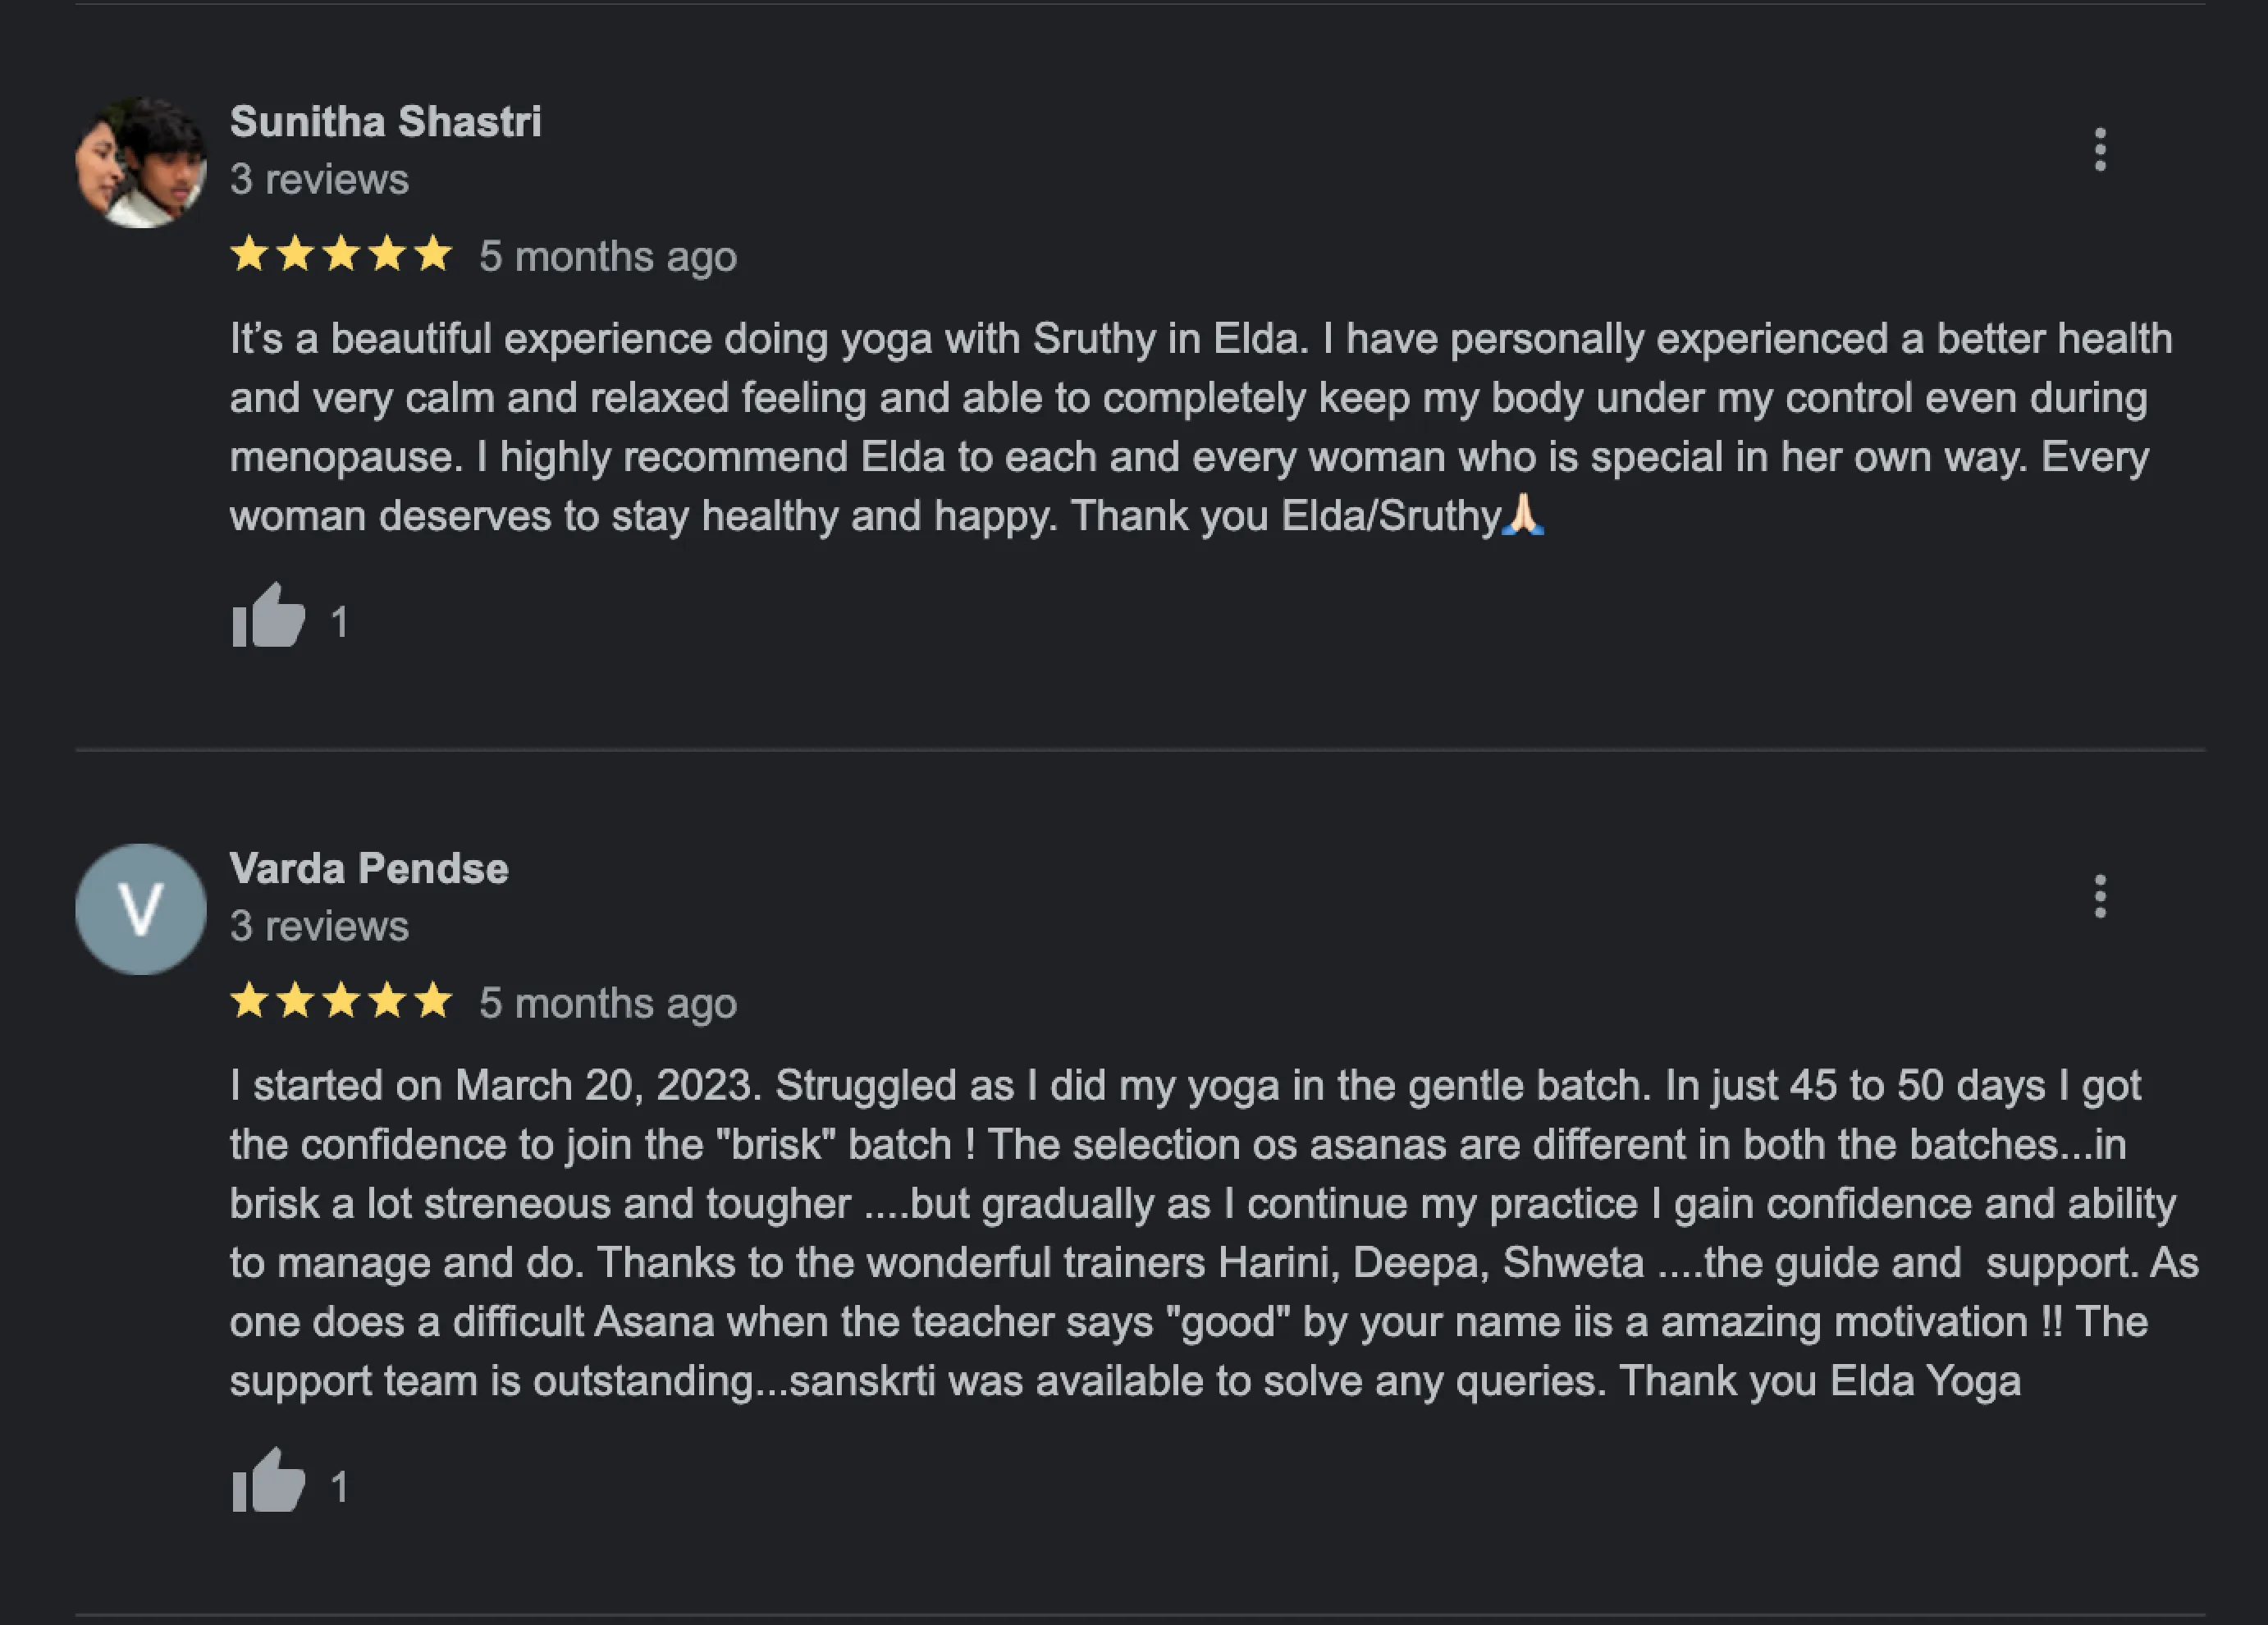This screenshot has height=1625, width=2268.
Task: Open Sunitha Shastri's reviewer name link
Action: pos(385,122)
